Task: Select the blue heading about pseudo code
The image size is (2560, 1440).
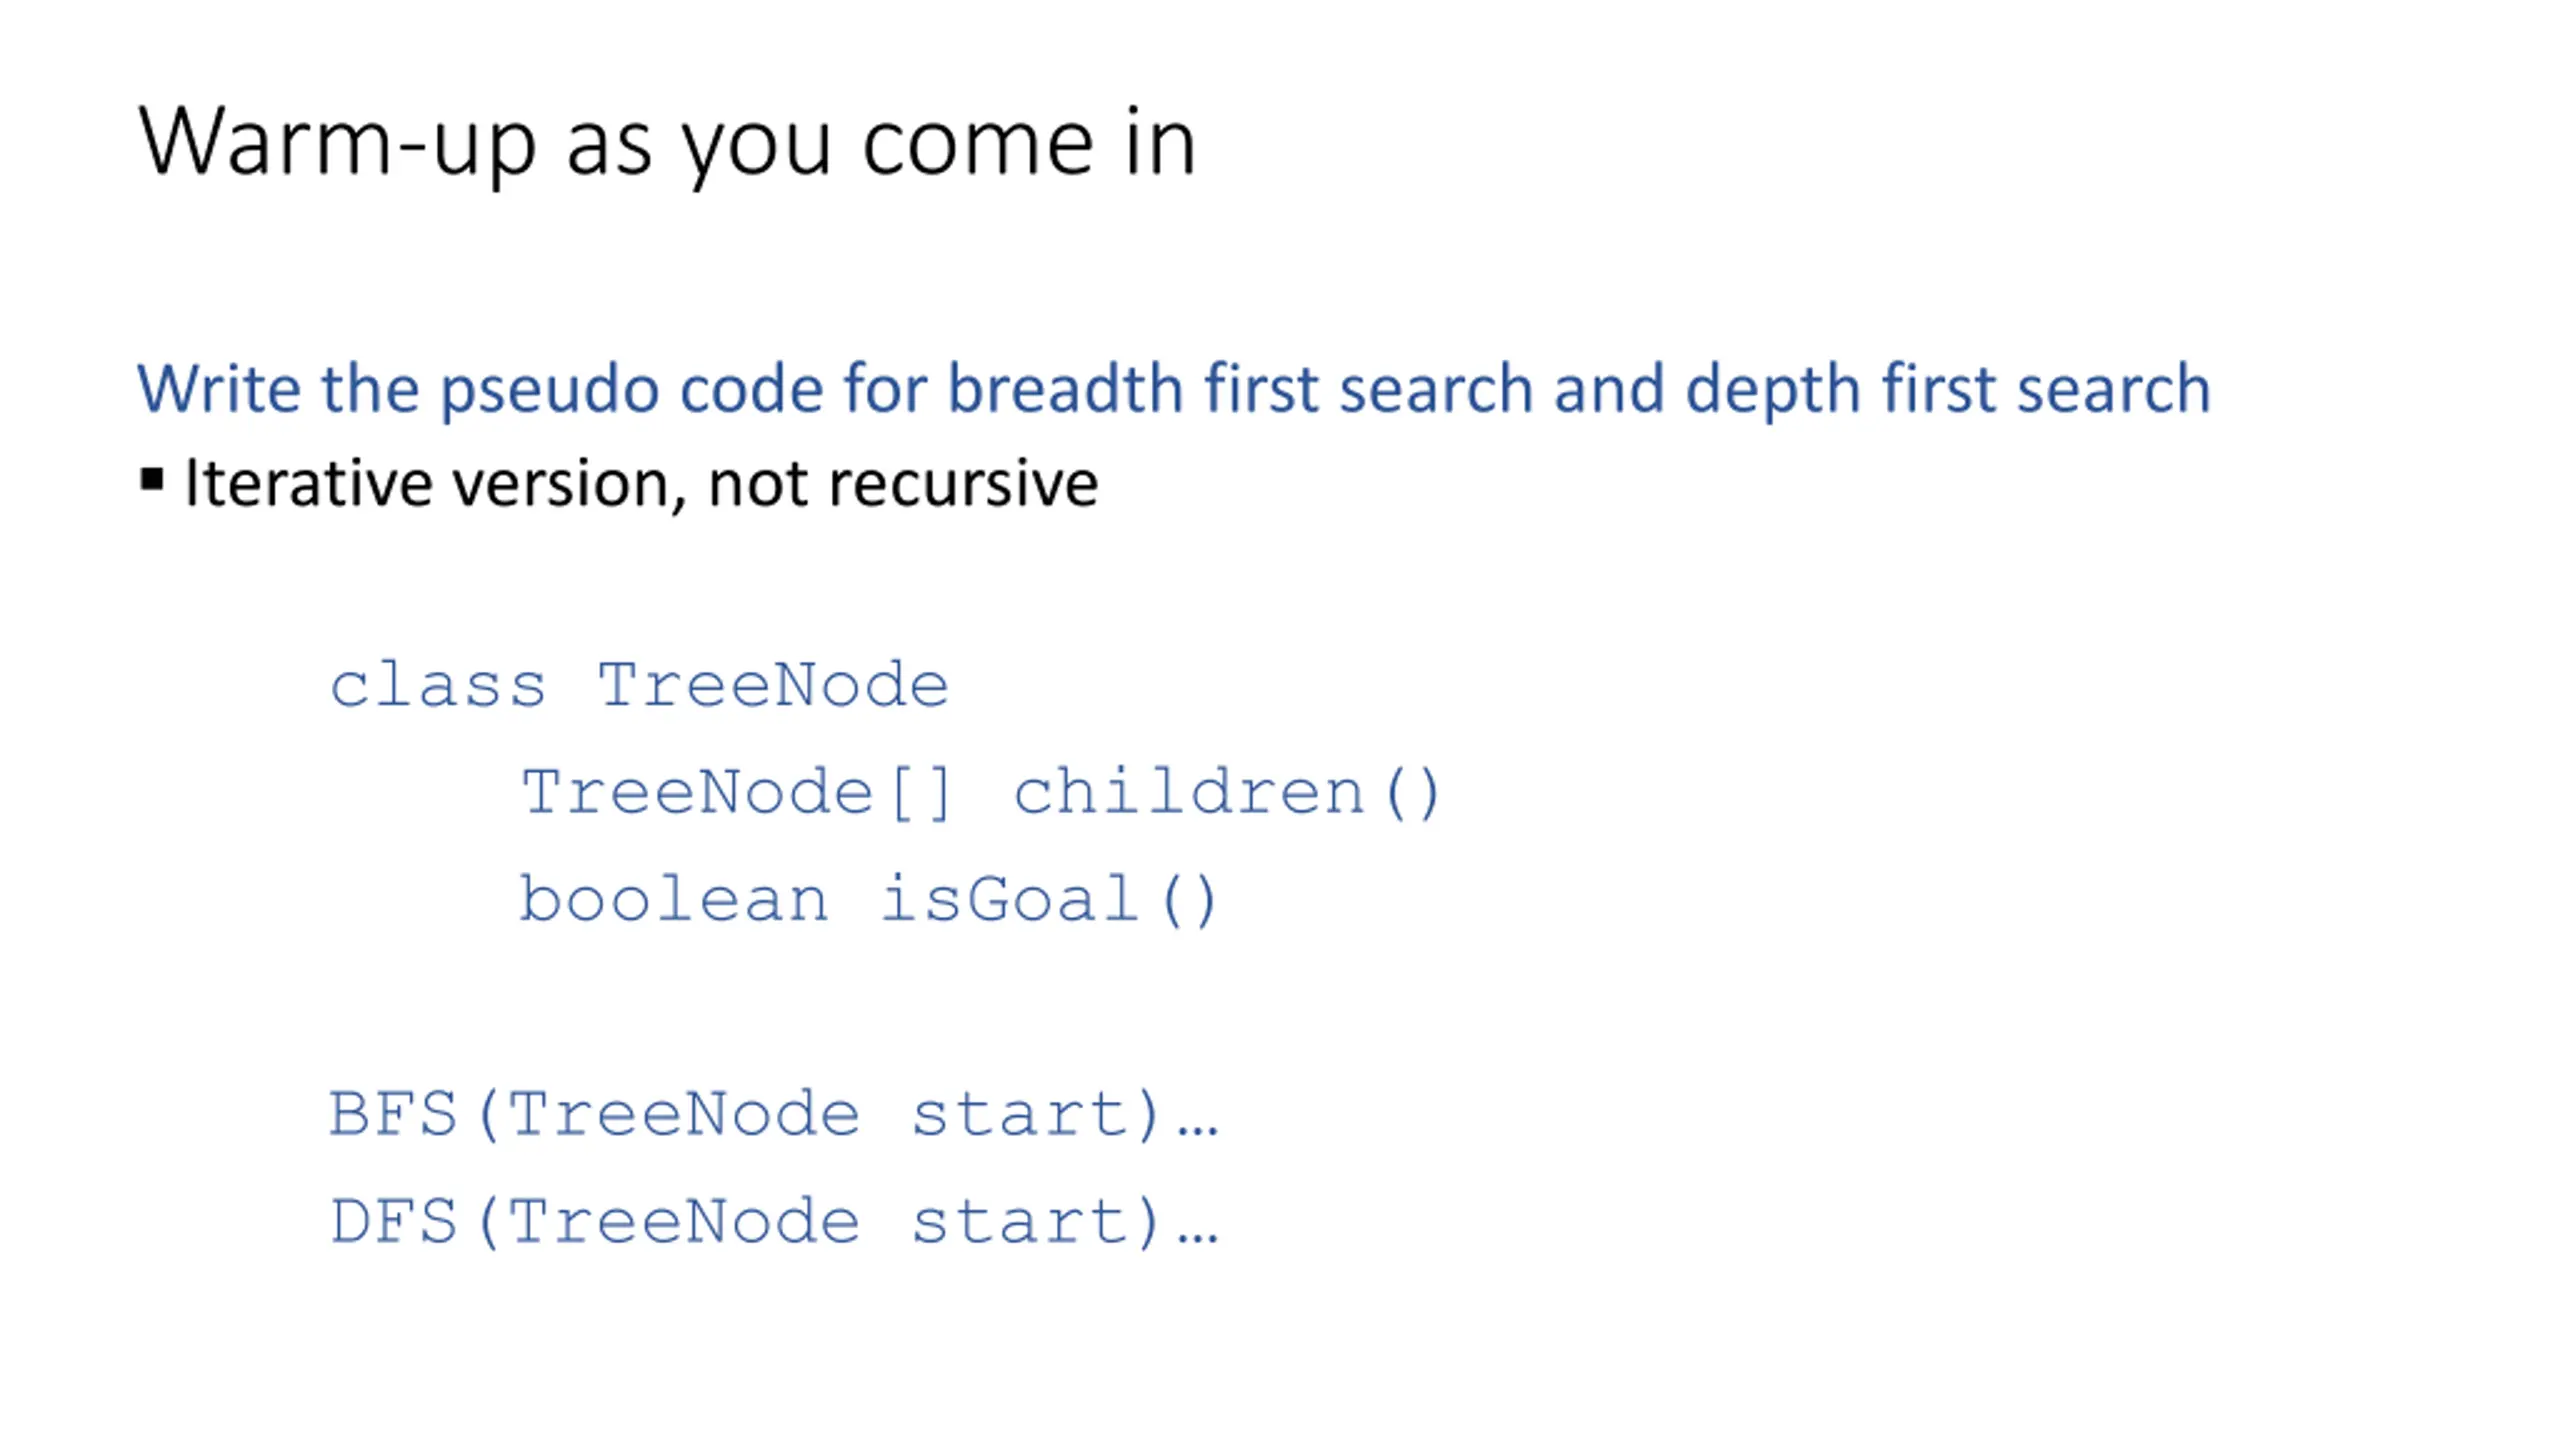Action: point(1173,389)
